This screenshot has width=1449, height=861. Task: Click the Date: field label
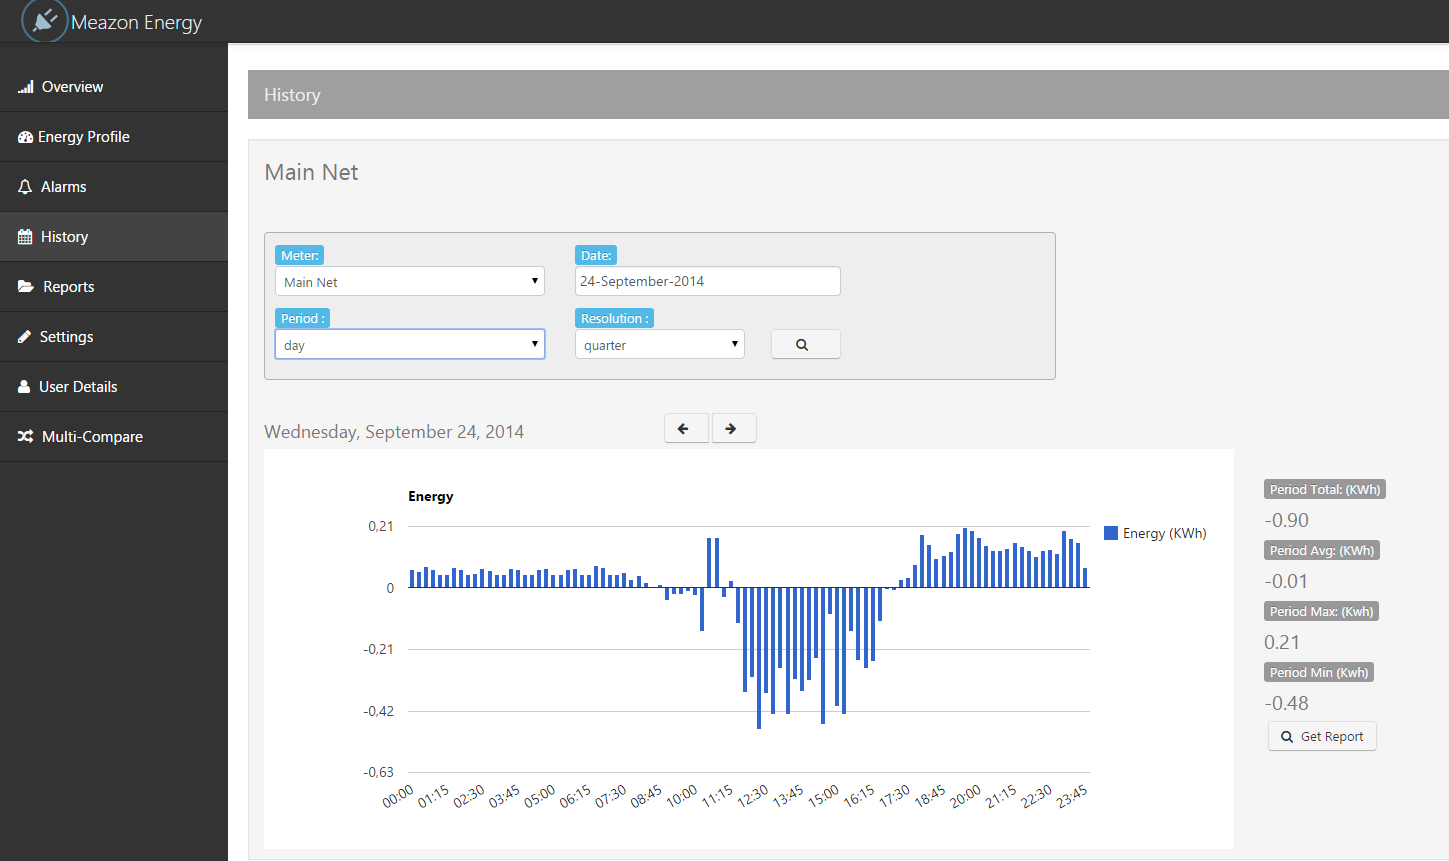[596, 255]
